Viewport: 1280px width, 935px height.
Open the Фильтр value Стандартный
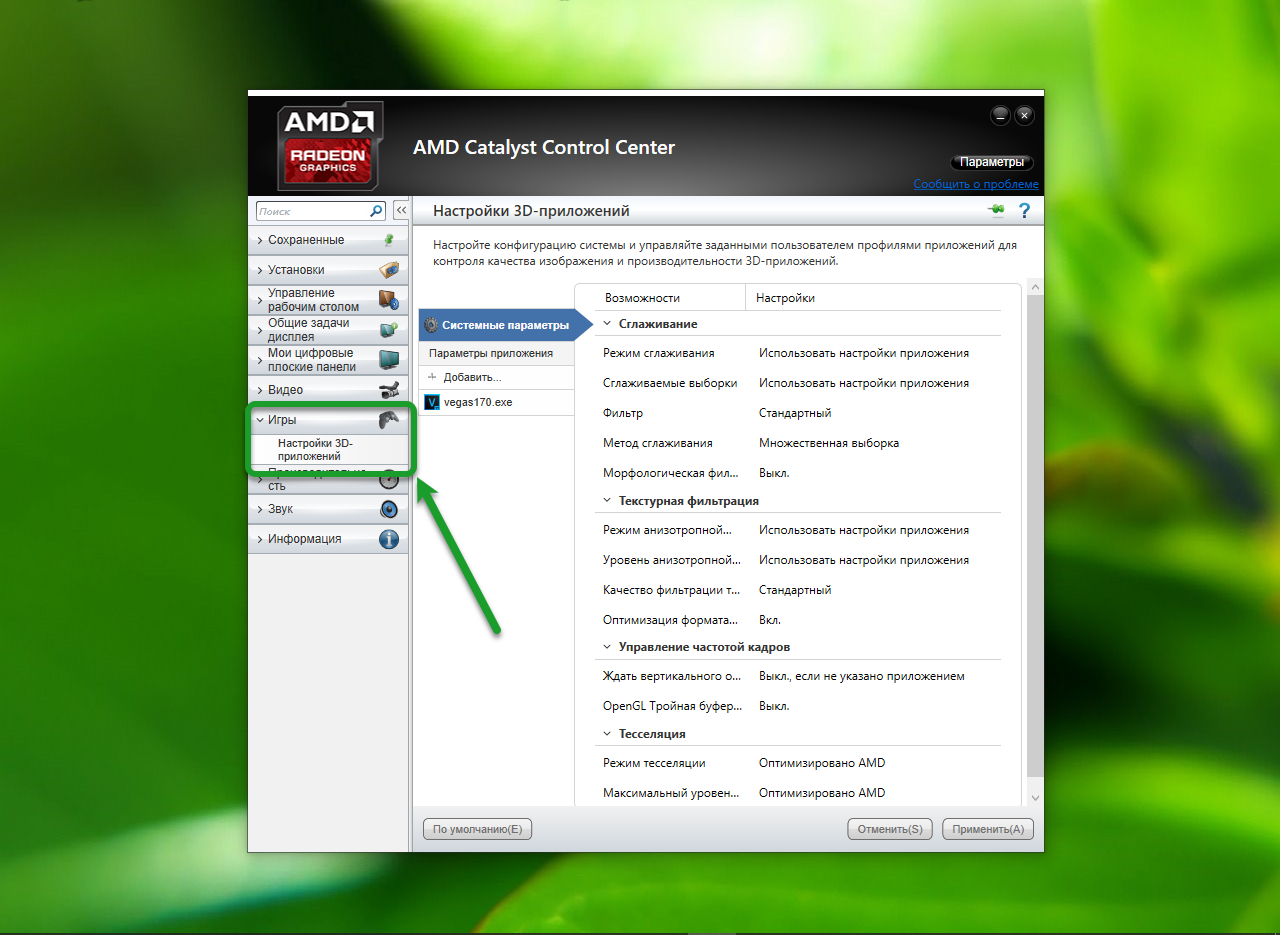[795, 413]
